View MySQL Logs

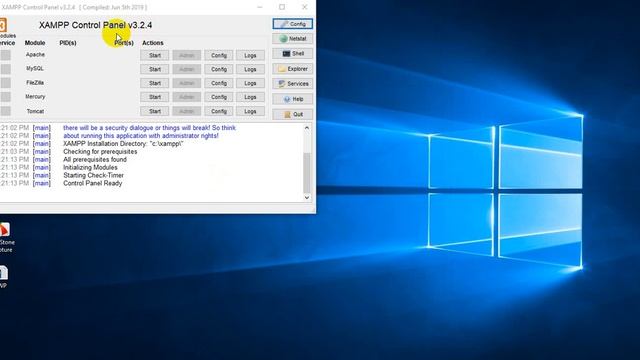coord(250,69)
